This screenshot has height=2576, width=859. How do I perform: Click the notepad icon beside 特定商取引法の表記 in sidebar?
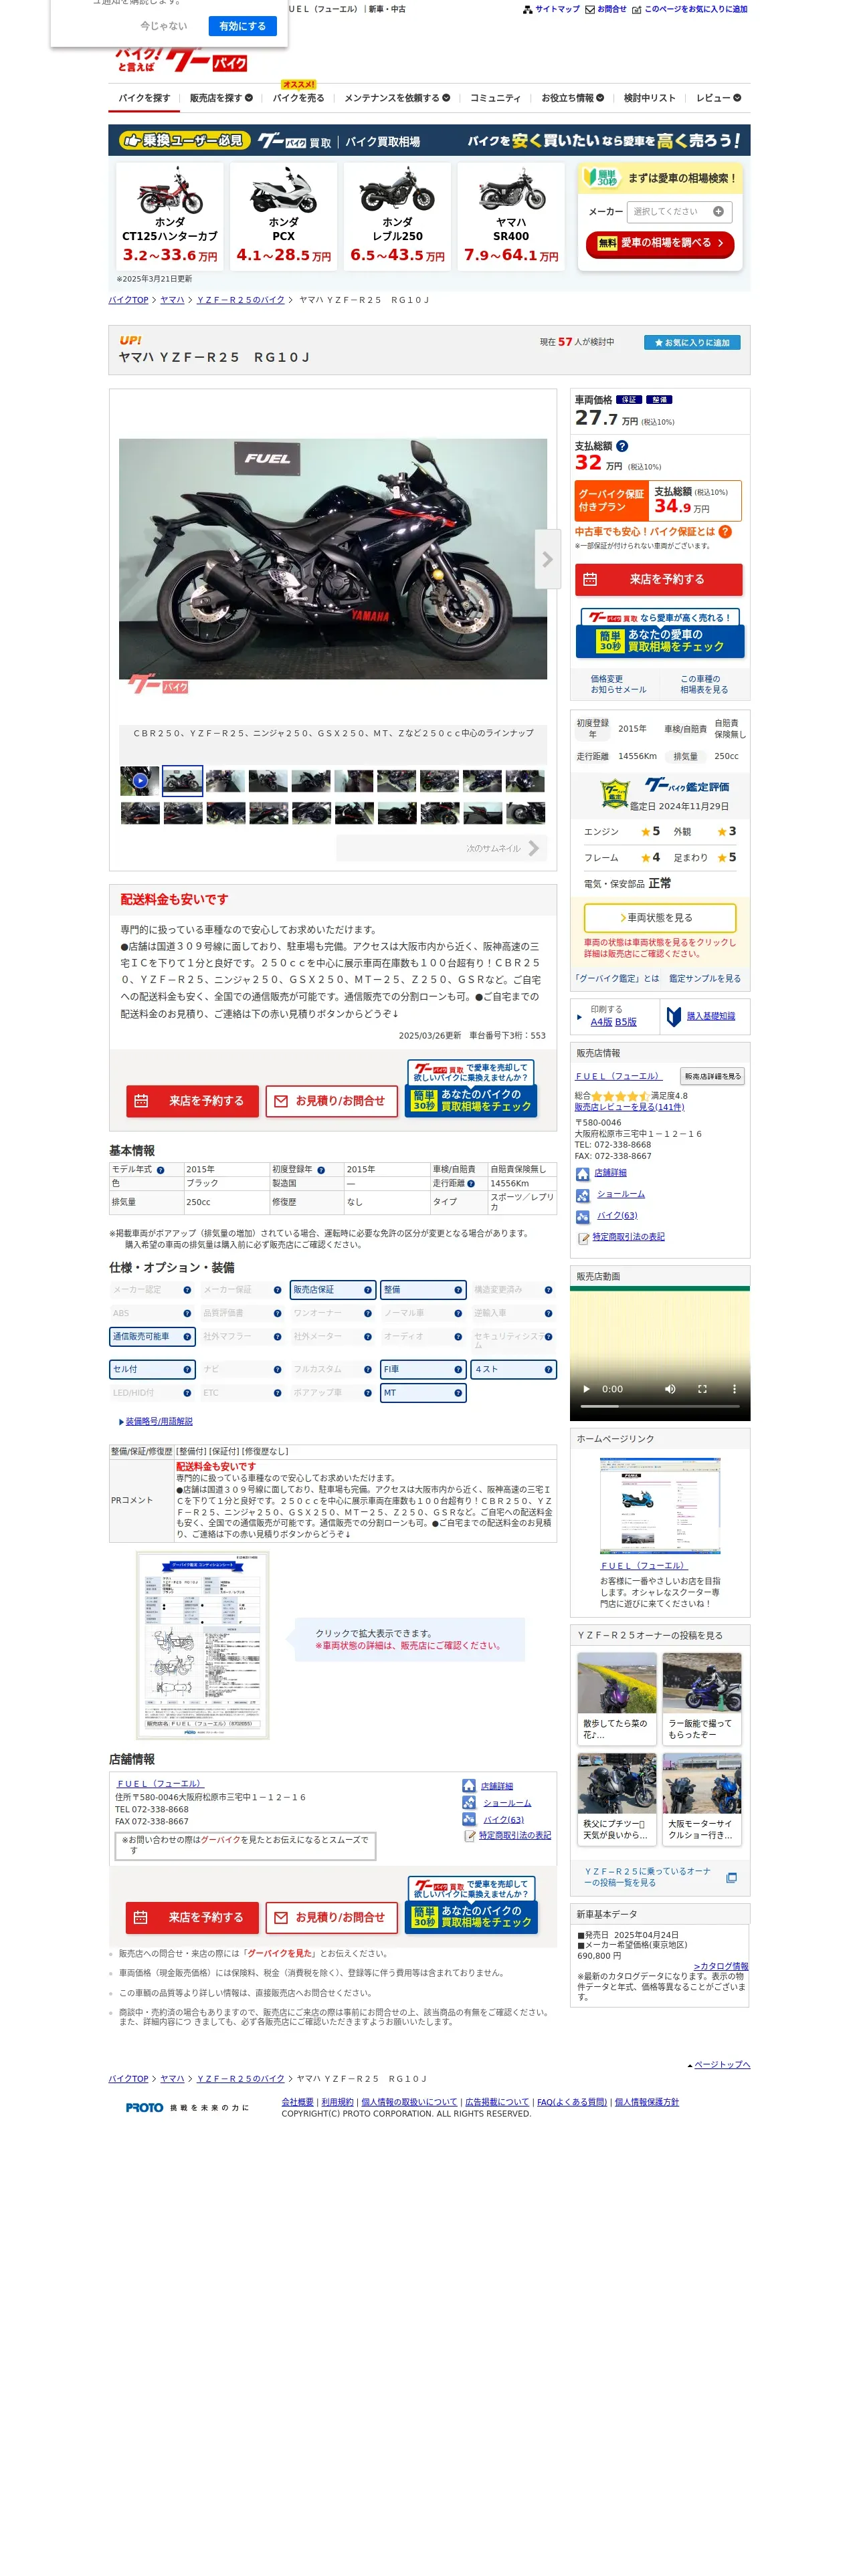point(583,1238)
